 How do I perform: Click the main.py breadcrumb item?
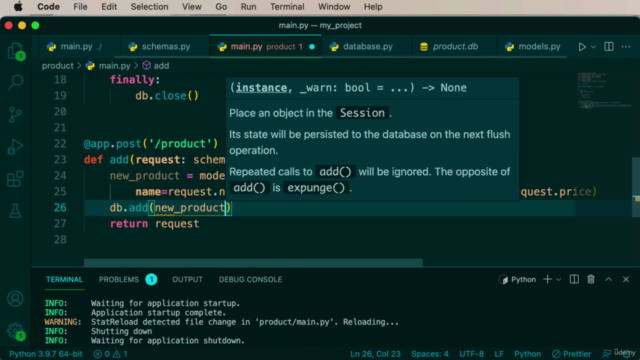click(x=109, y=66)
